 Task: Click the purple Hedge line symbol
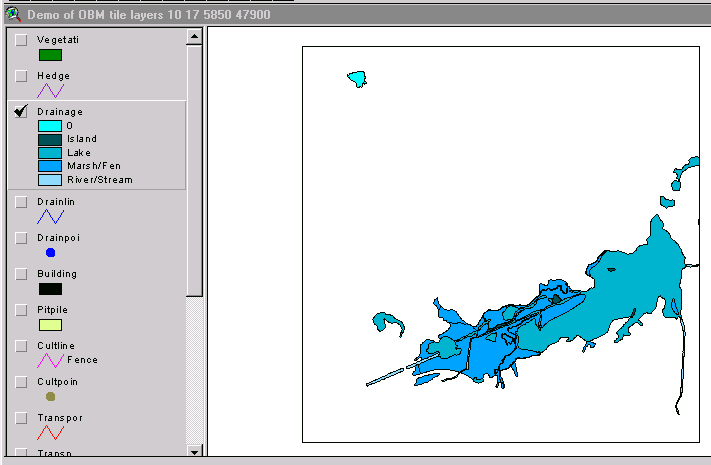pyautogui.click(x=50, y=91)
